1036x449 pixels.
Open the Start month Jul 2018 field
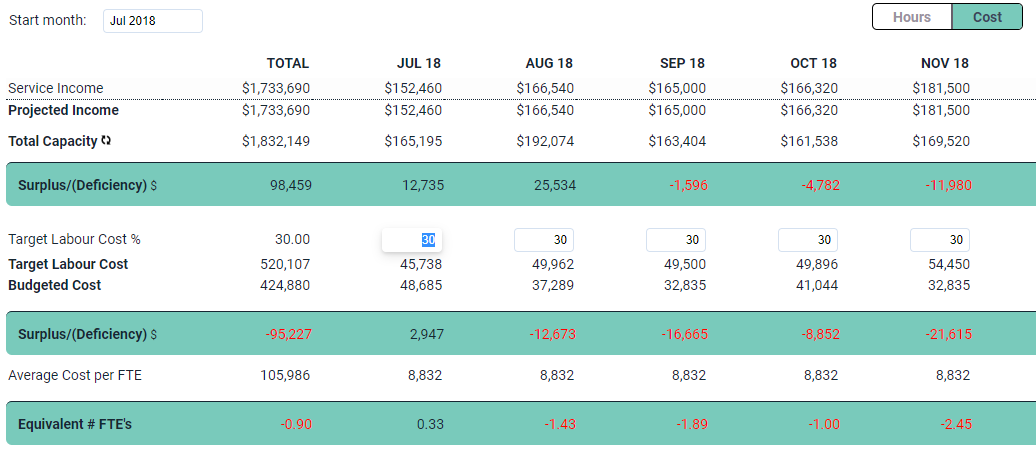tap(153, 20)
